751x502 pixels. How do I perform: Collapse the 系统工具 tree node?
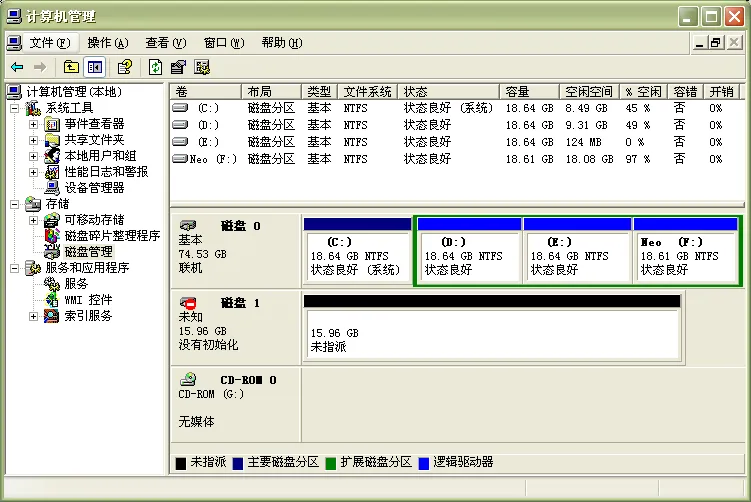tap(14, 108)
